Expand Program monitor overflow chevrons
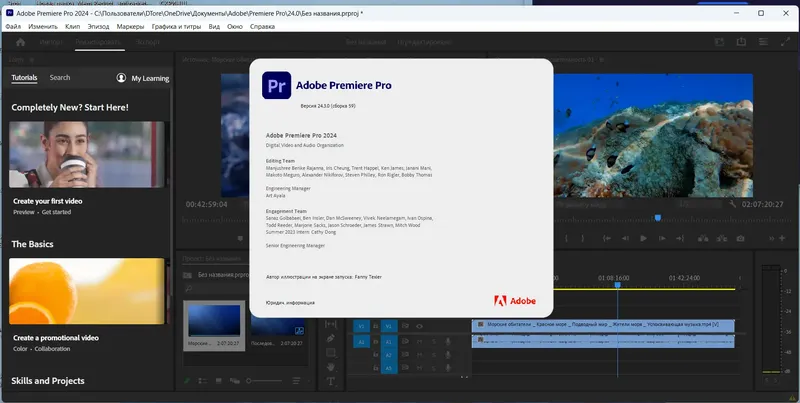Viewport: 800px width, 403px height. (772, 238)
